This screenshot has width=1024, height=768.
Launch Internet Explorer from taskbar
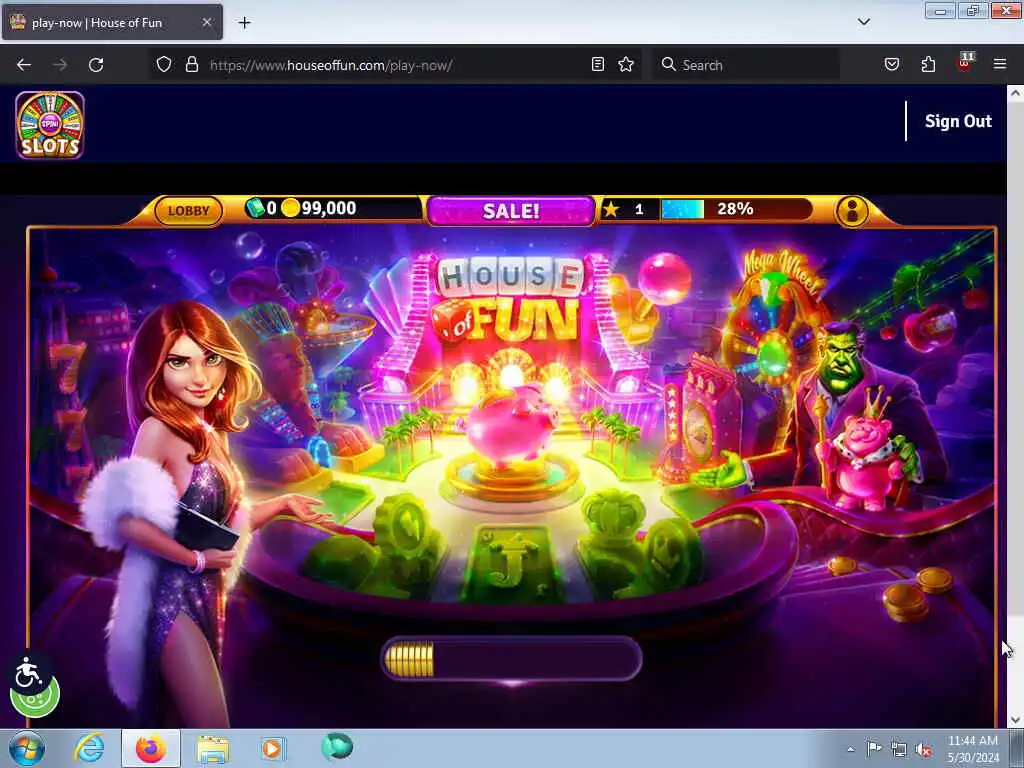click(89, 748)
